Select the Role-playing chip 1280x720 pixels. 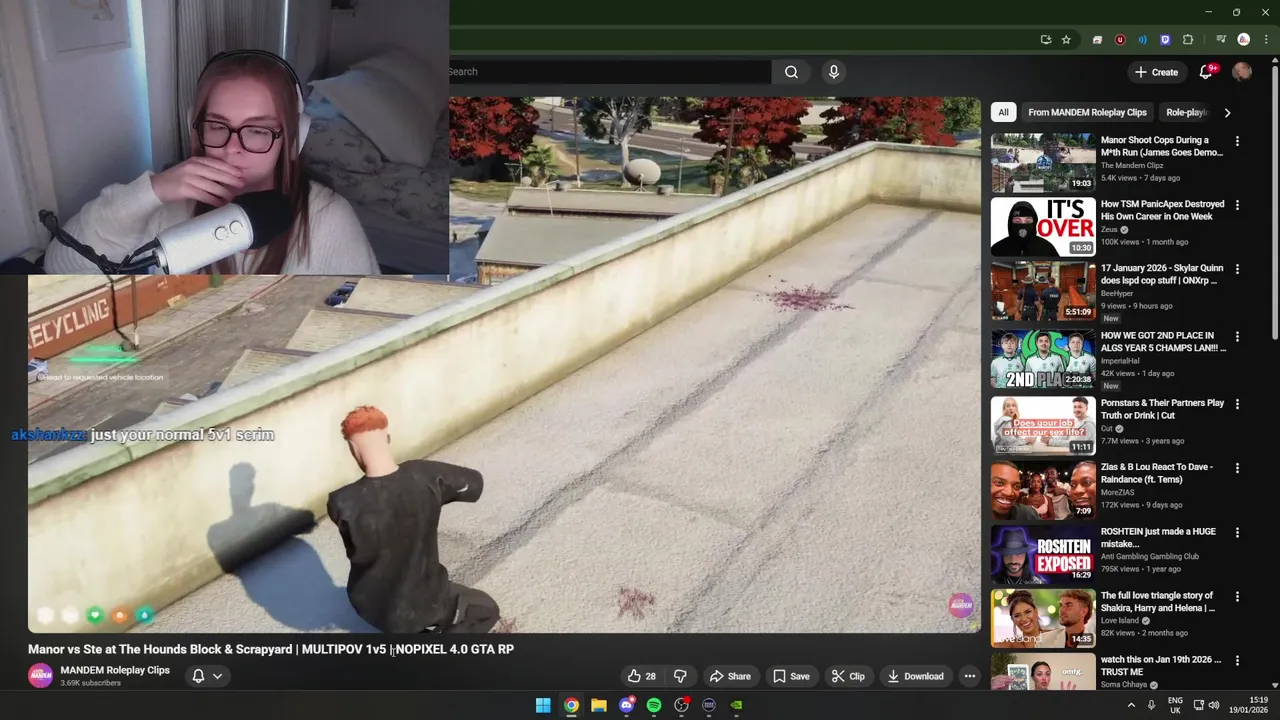pyautogui.click(x=1187, y=112)
